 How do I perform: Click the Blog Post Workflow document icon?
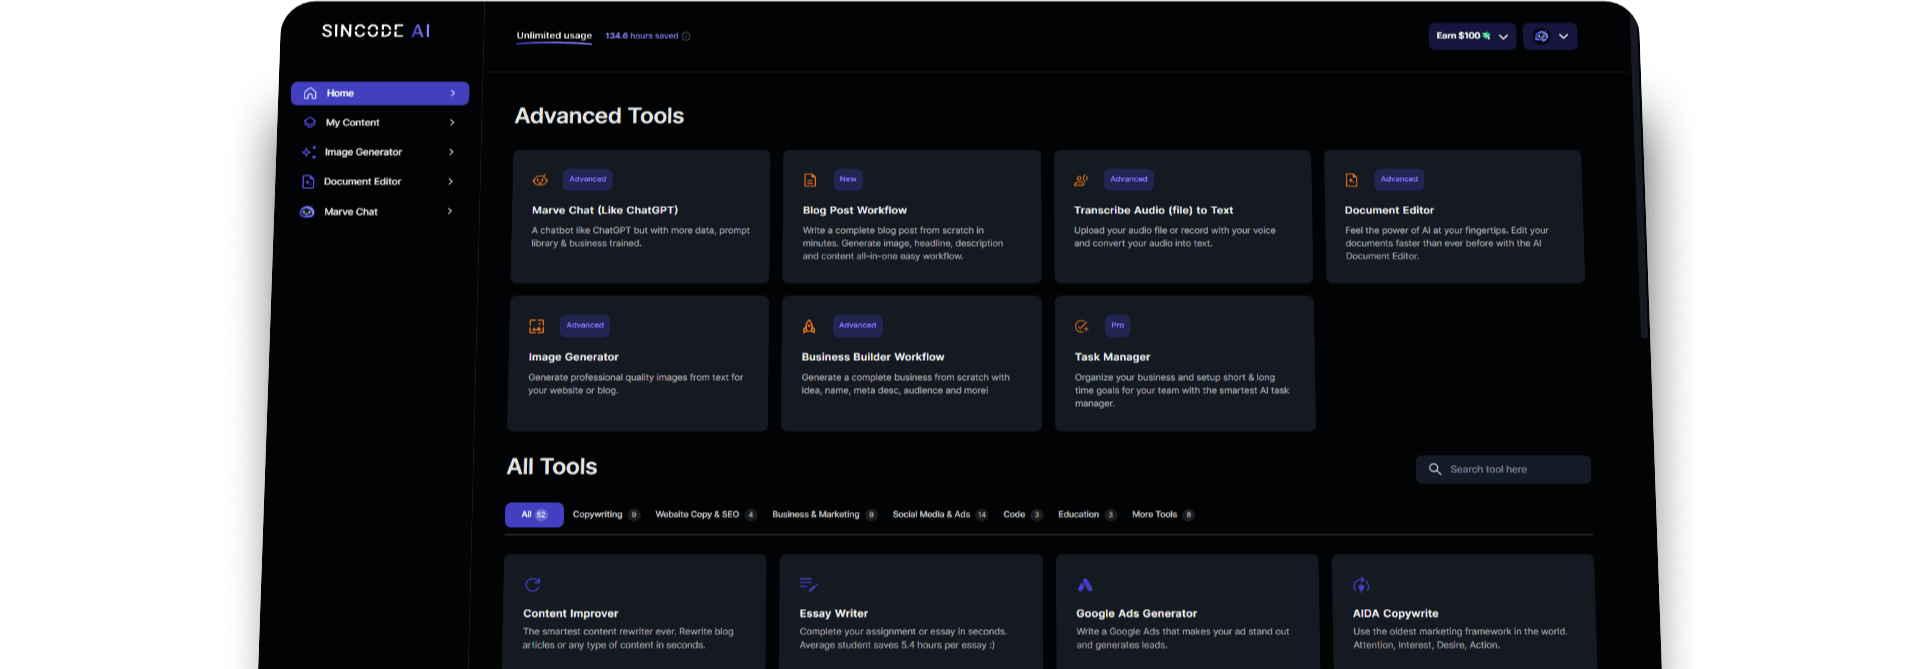pos(810,180)
